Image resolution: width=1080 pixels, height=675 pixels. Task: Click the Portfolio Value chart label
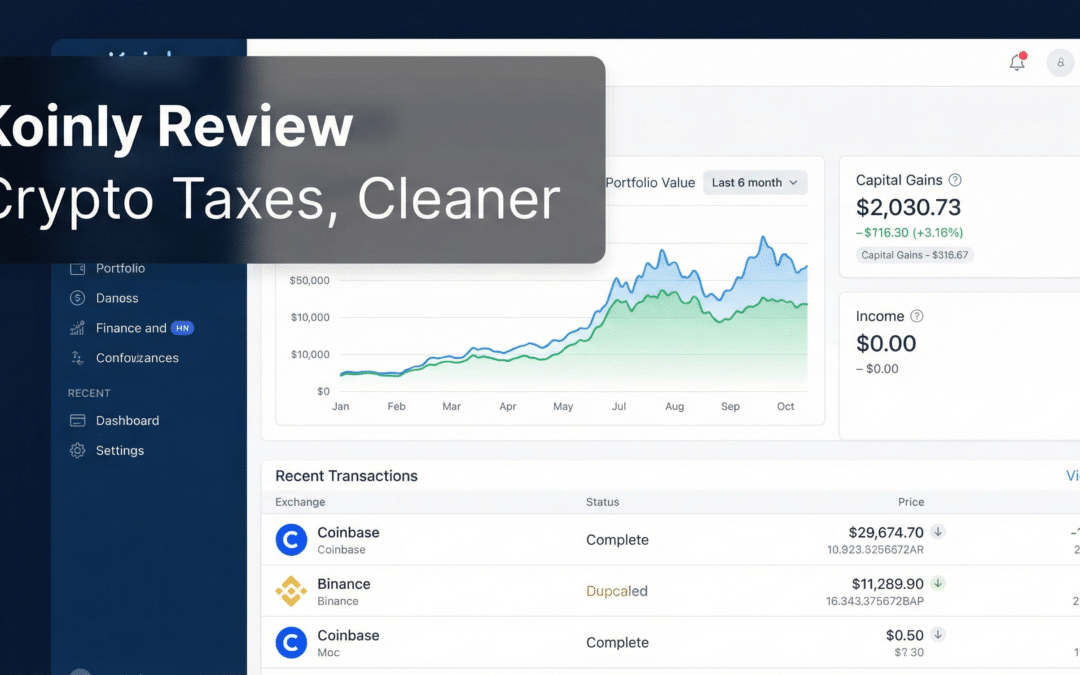(650, 183)
